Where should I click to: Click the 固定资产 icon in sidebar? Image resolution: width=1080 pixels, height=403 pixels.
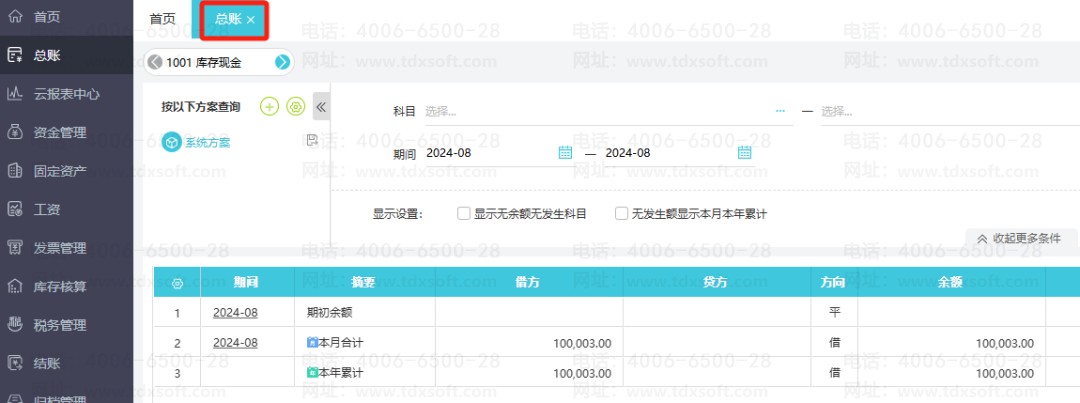(x=15, y=172)
